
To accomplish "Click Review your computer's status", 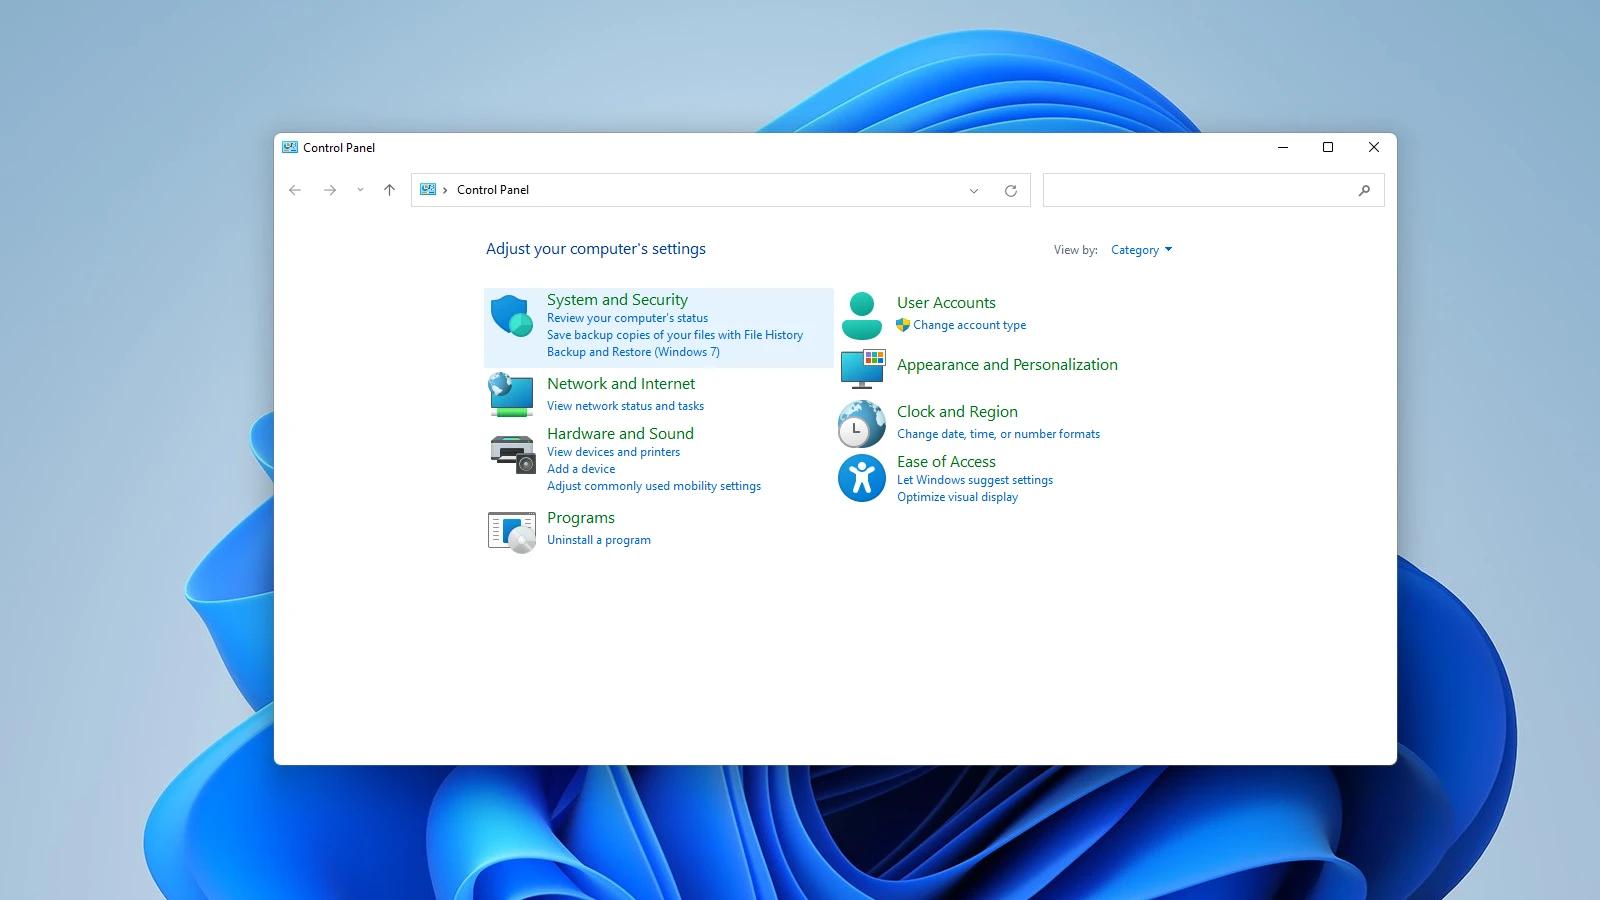I will [627, 318].
